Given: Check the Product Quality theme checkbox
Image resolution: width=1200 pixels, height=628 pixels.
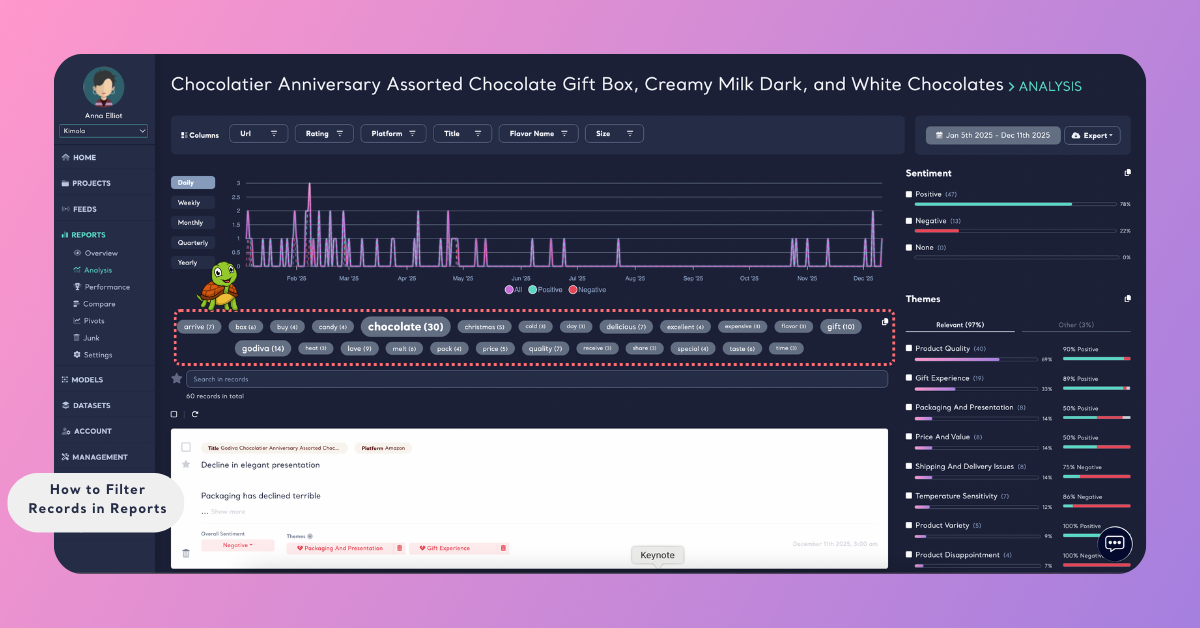Looking at the screenshot, I should coord(909,348).
